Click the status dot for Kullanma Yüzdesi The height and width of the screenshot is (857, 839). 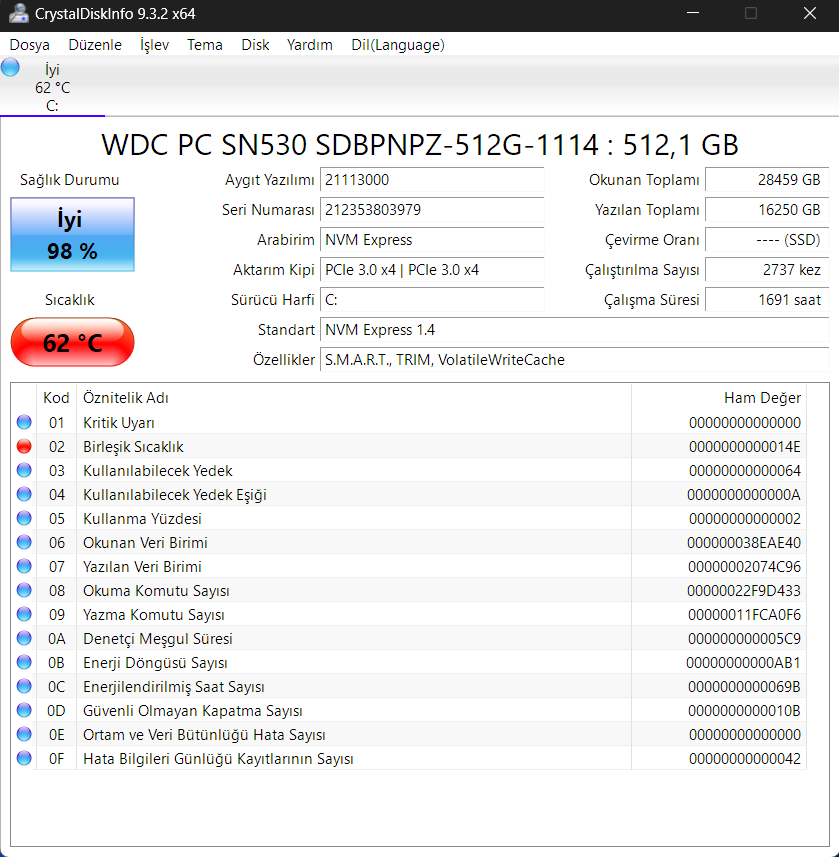point(24,519)
